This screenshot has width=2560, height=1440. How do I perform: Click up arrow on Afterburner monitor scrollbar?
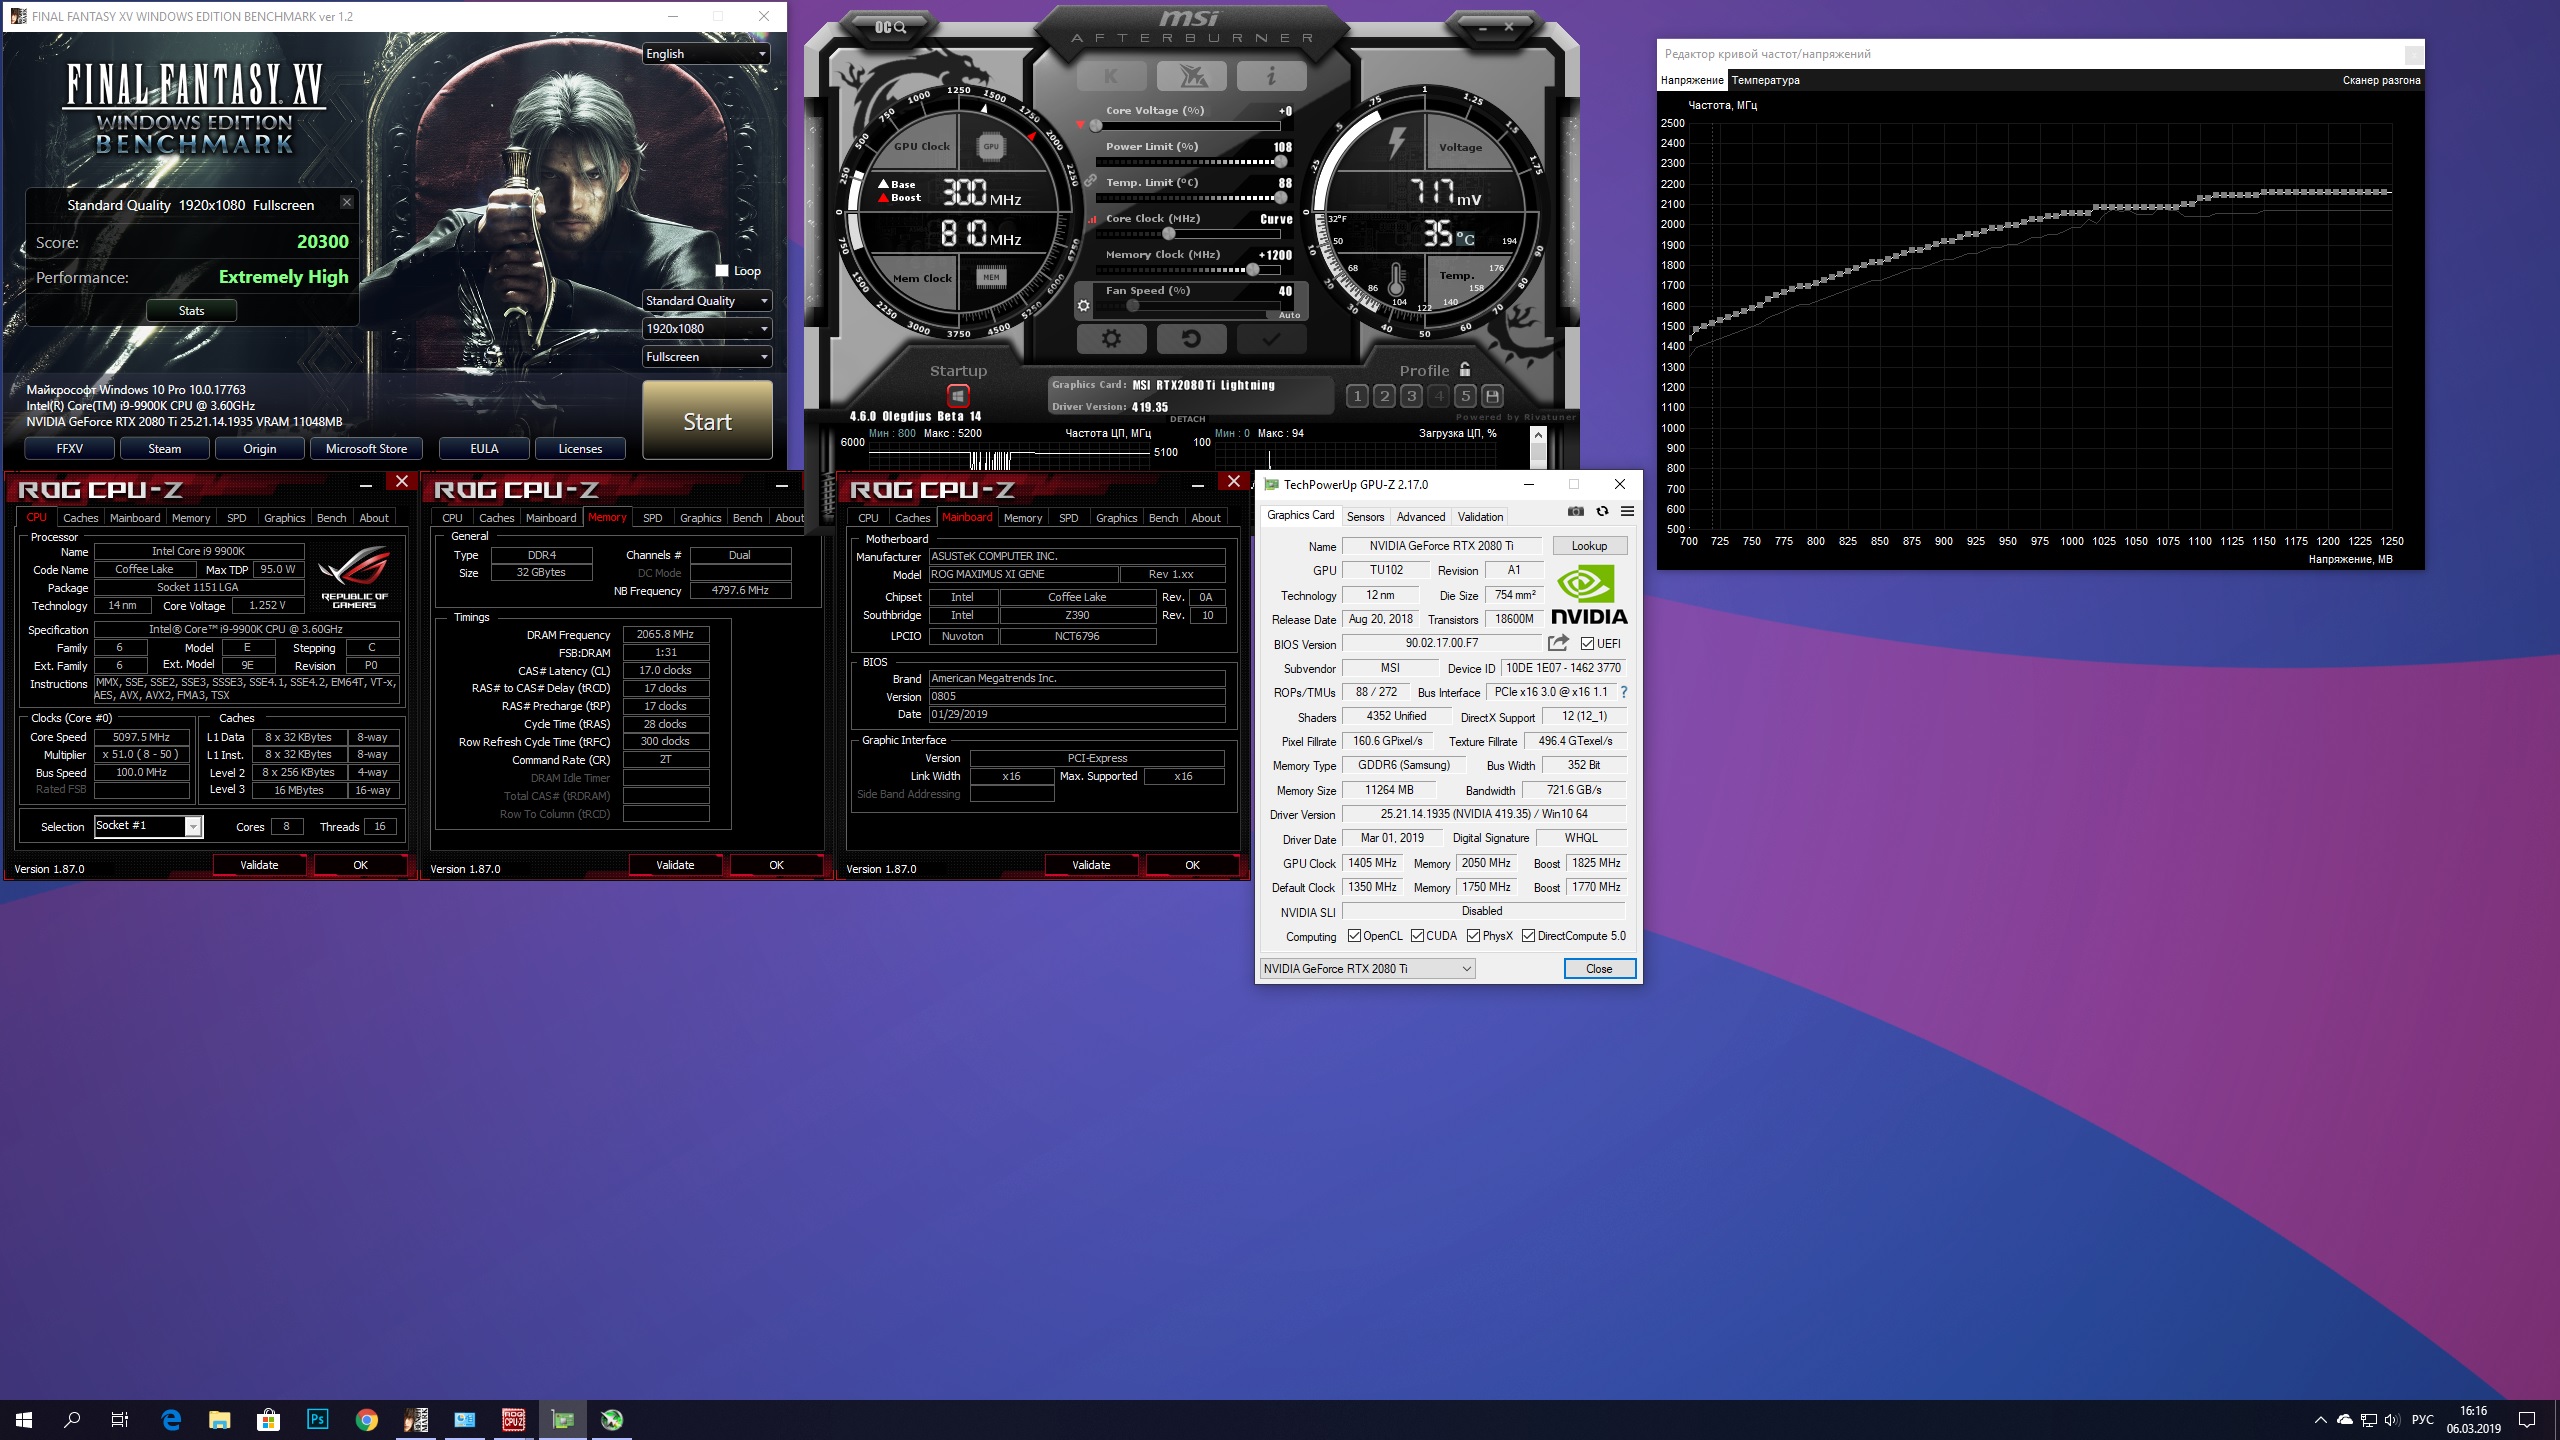tap(1538, 435)
